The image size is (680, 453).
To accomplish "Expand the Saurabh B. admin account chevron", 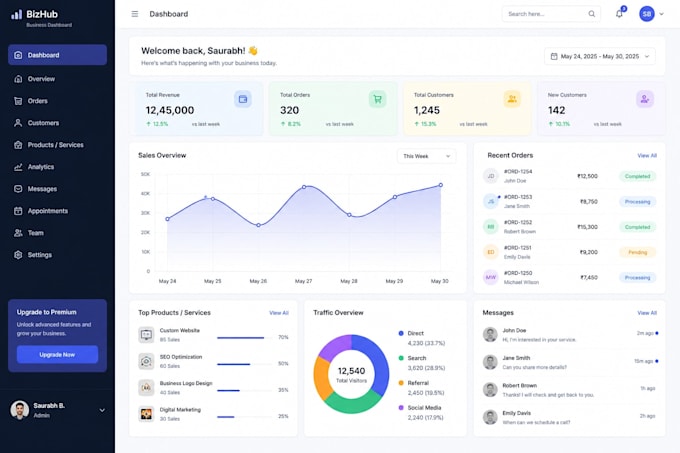I will coord(102,410).
